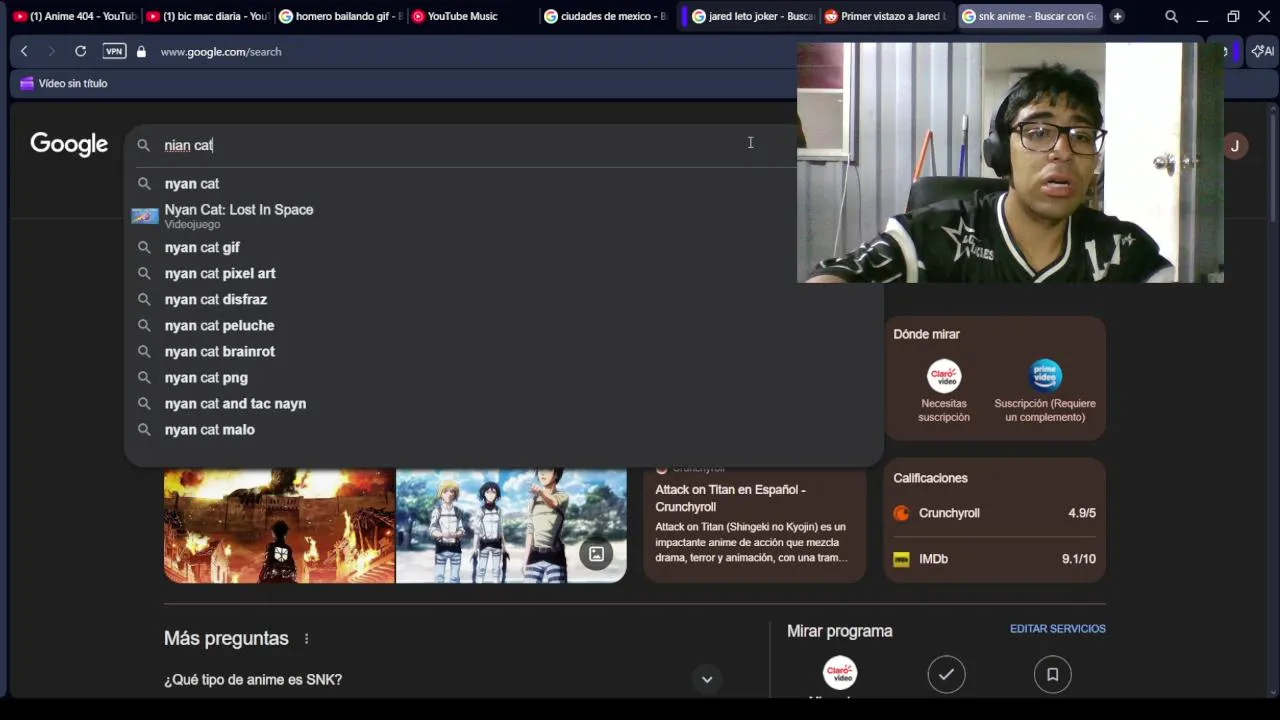Click the AI button in browser toolbar
Screen dimensions: 1280x720
point(1262,51)
